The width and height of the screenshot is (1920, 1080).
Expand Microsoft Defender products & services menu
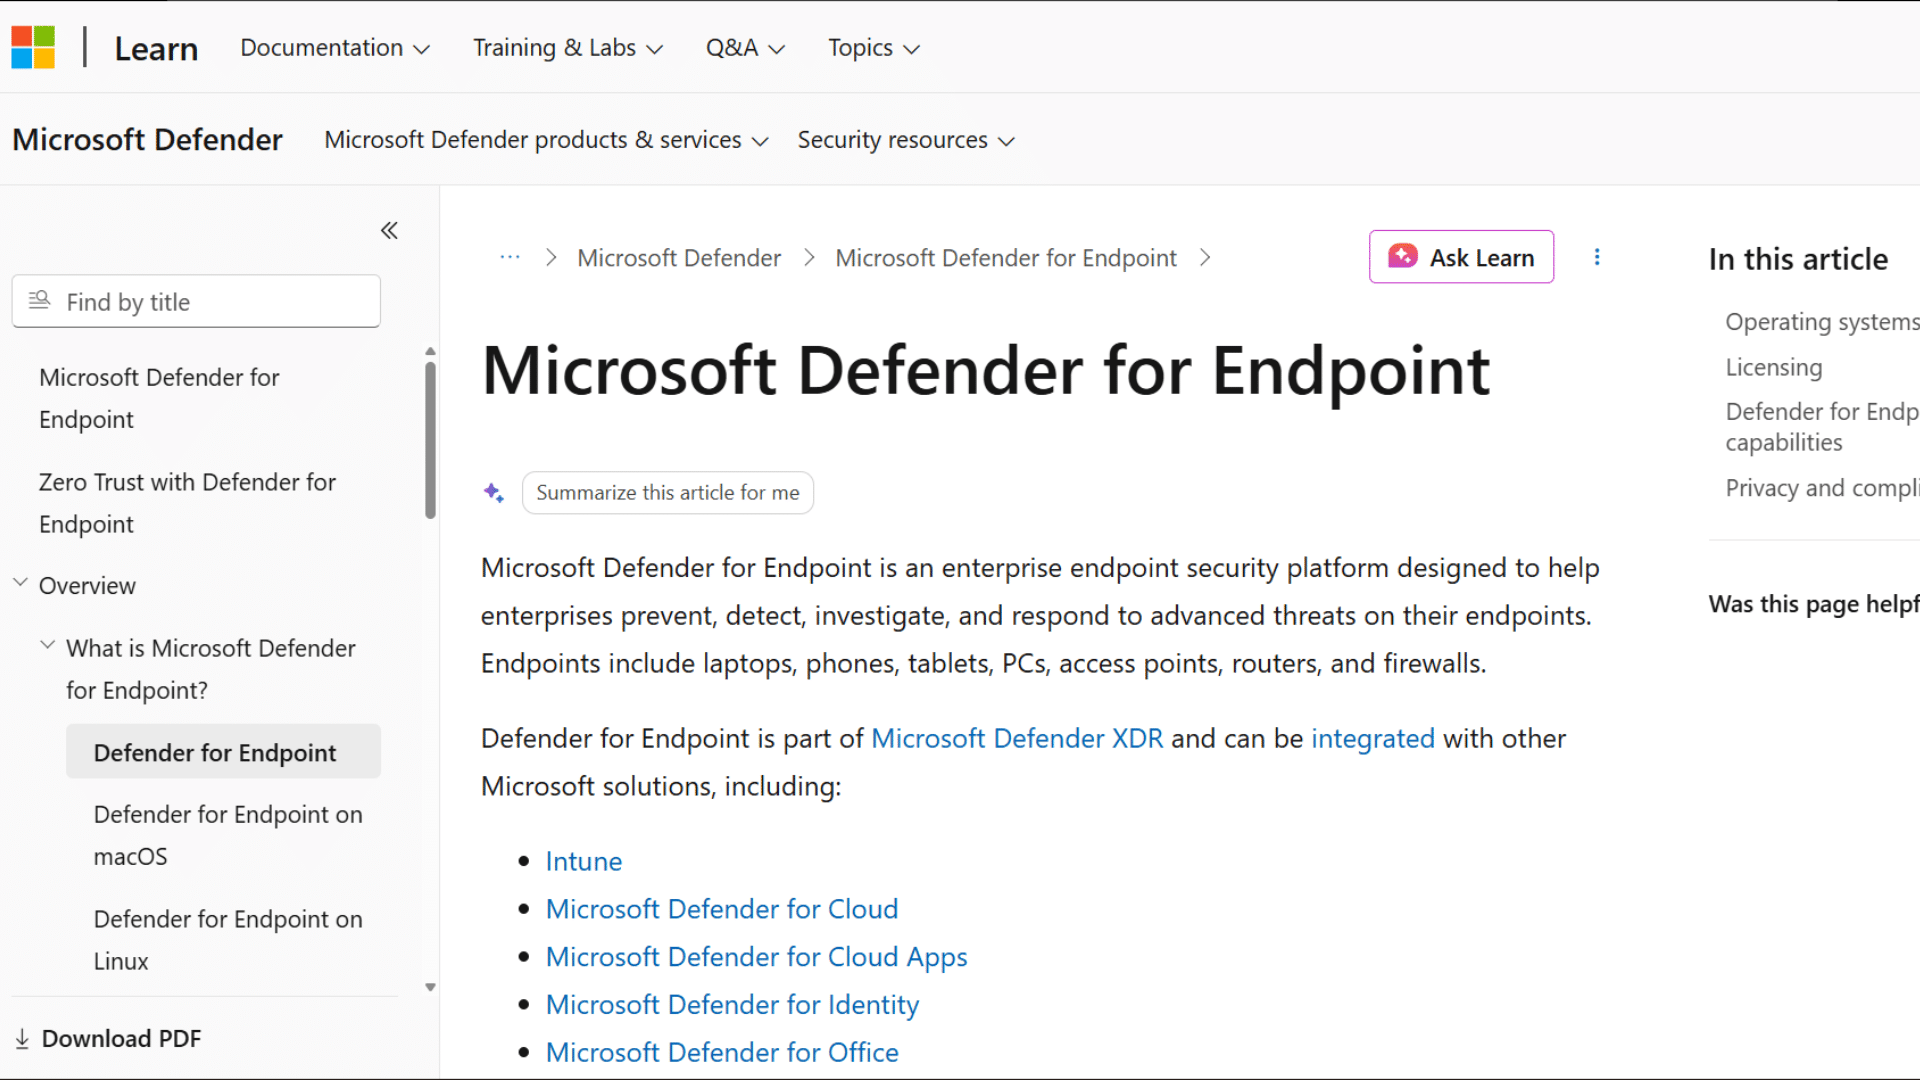(x=546, y=140)
